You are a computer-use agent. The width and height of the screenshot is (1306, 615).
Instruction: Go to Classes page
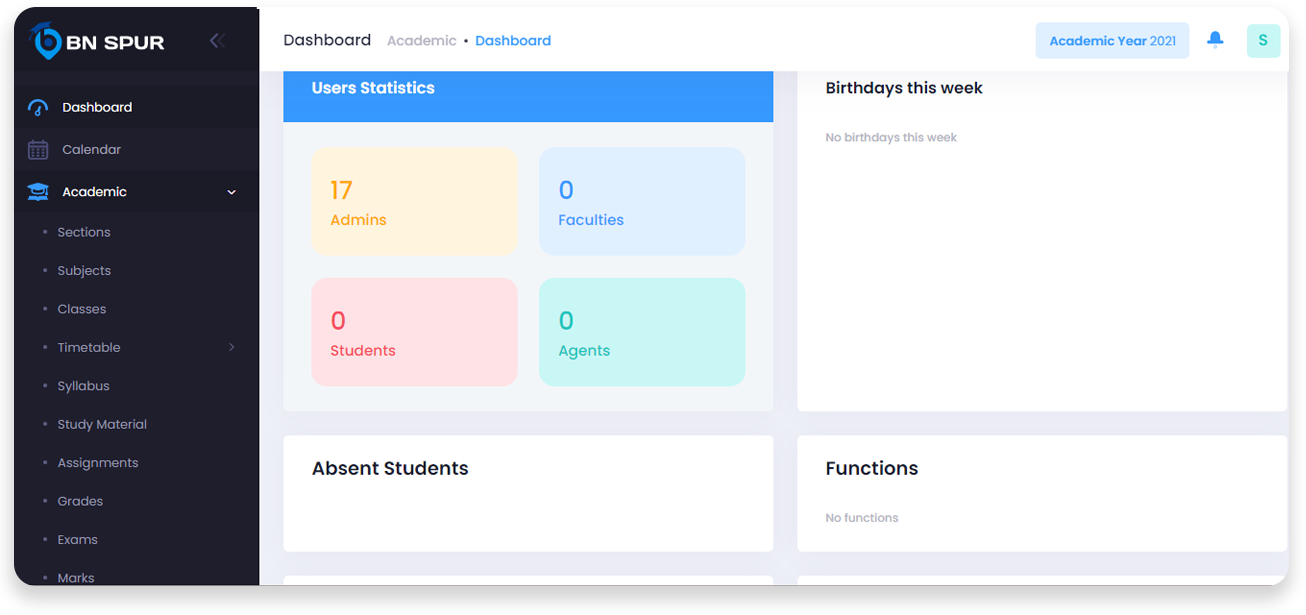click(82, 309)
